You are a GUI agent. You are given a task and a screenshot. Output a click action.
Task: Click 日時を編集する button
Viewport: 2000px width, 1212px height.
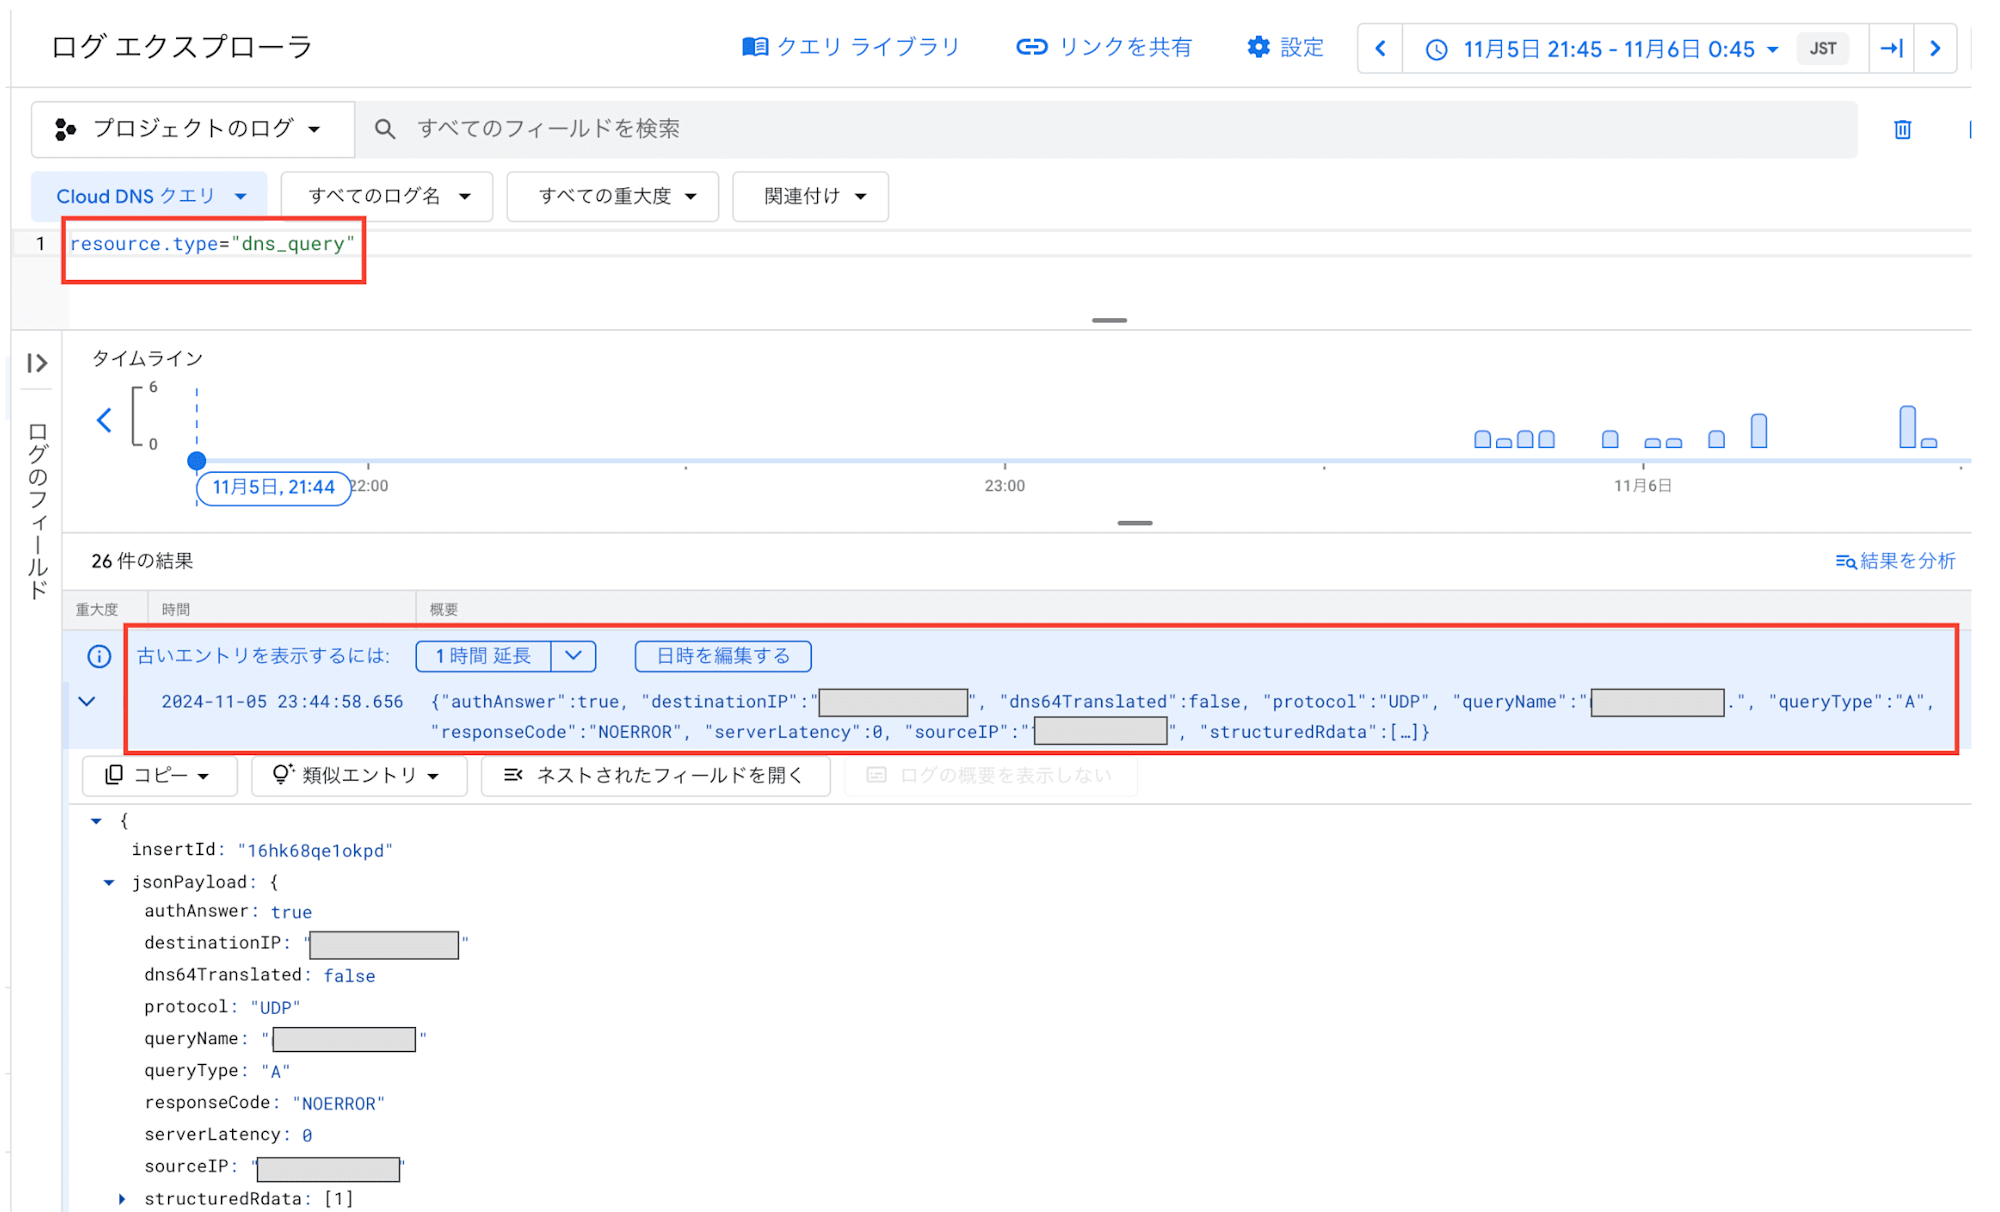coord(723,656)
